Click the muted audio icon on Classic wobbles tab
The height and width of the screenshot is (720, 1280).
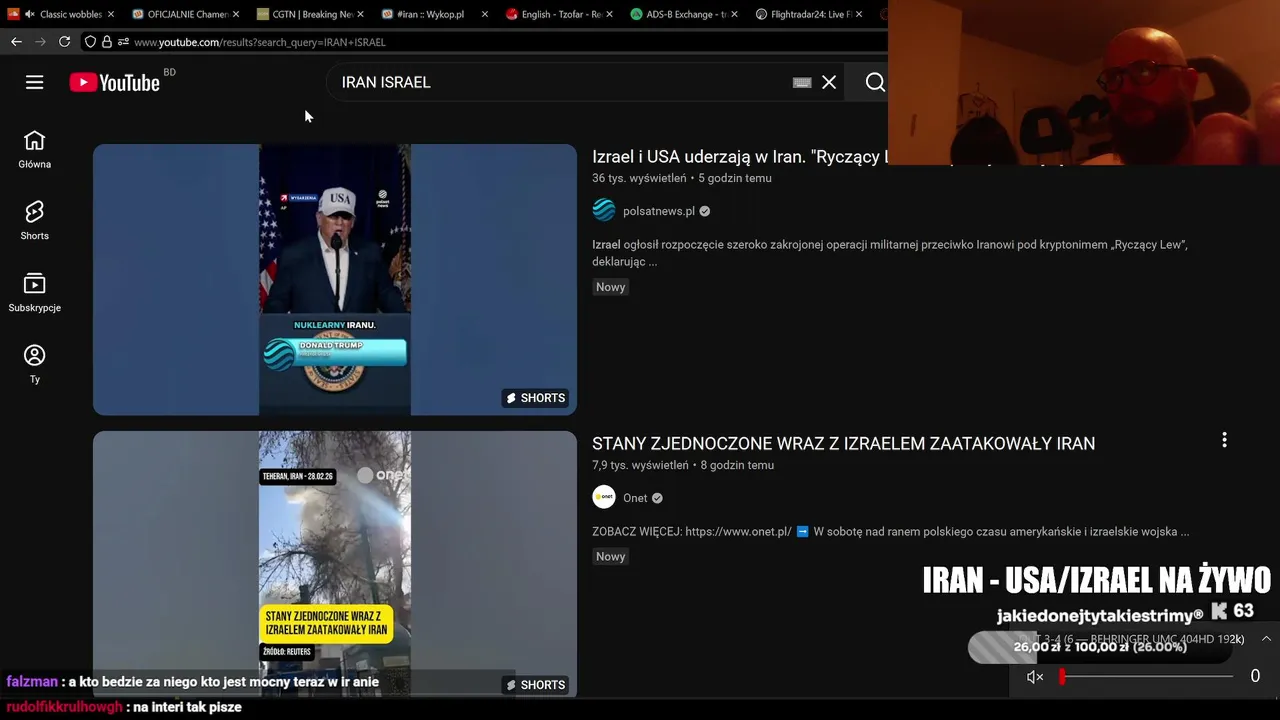click(x=29, y=14)
